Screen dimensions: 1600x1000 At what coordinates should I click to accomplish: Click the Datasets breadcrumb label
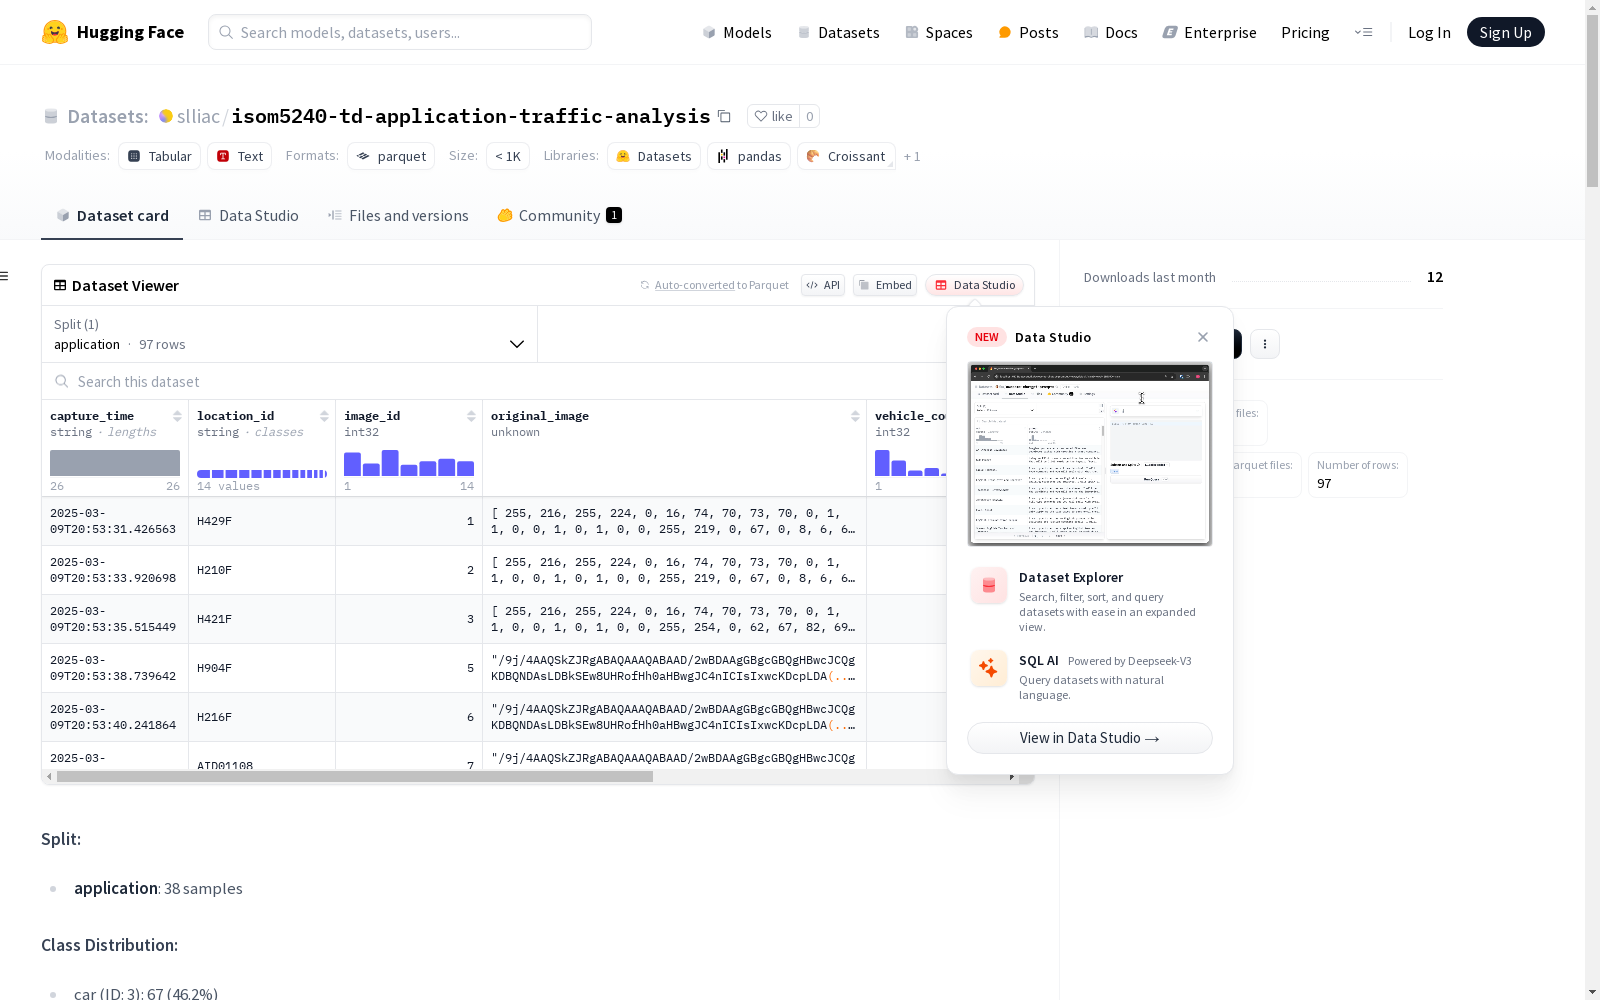coord(107,116)
